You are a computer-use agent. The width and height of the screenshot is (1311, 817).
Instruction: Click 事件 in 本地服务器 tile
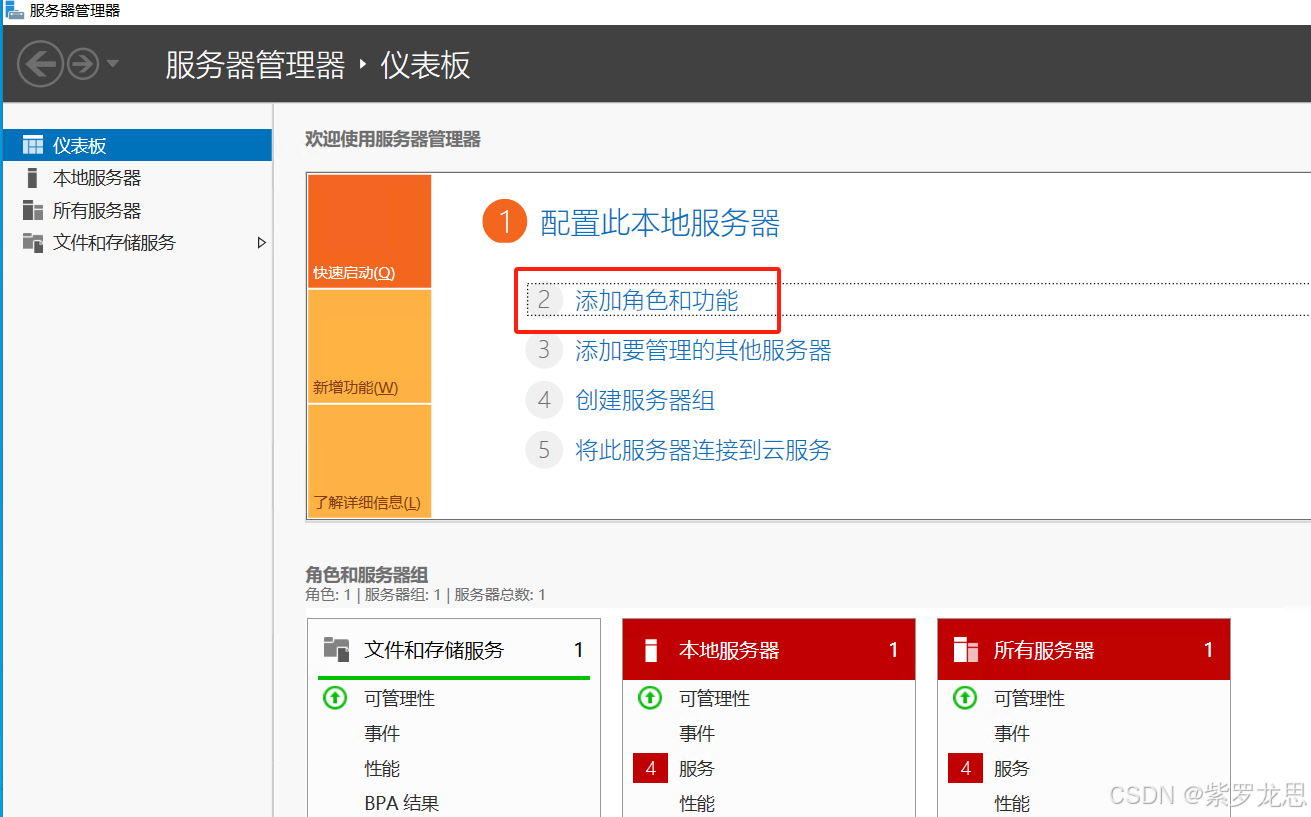pos(697,733)
